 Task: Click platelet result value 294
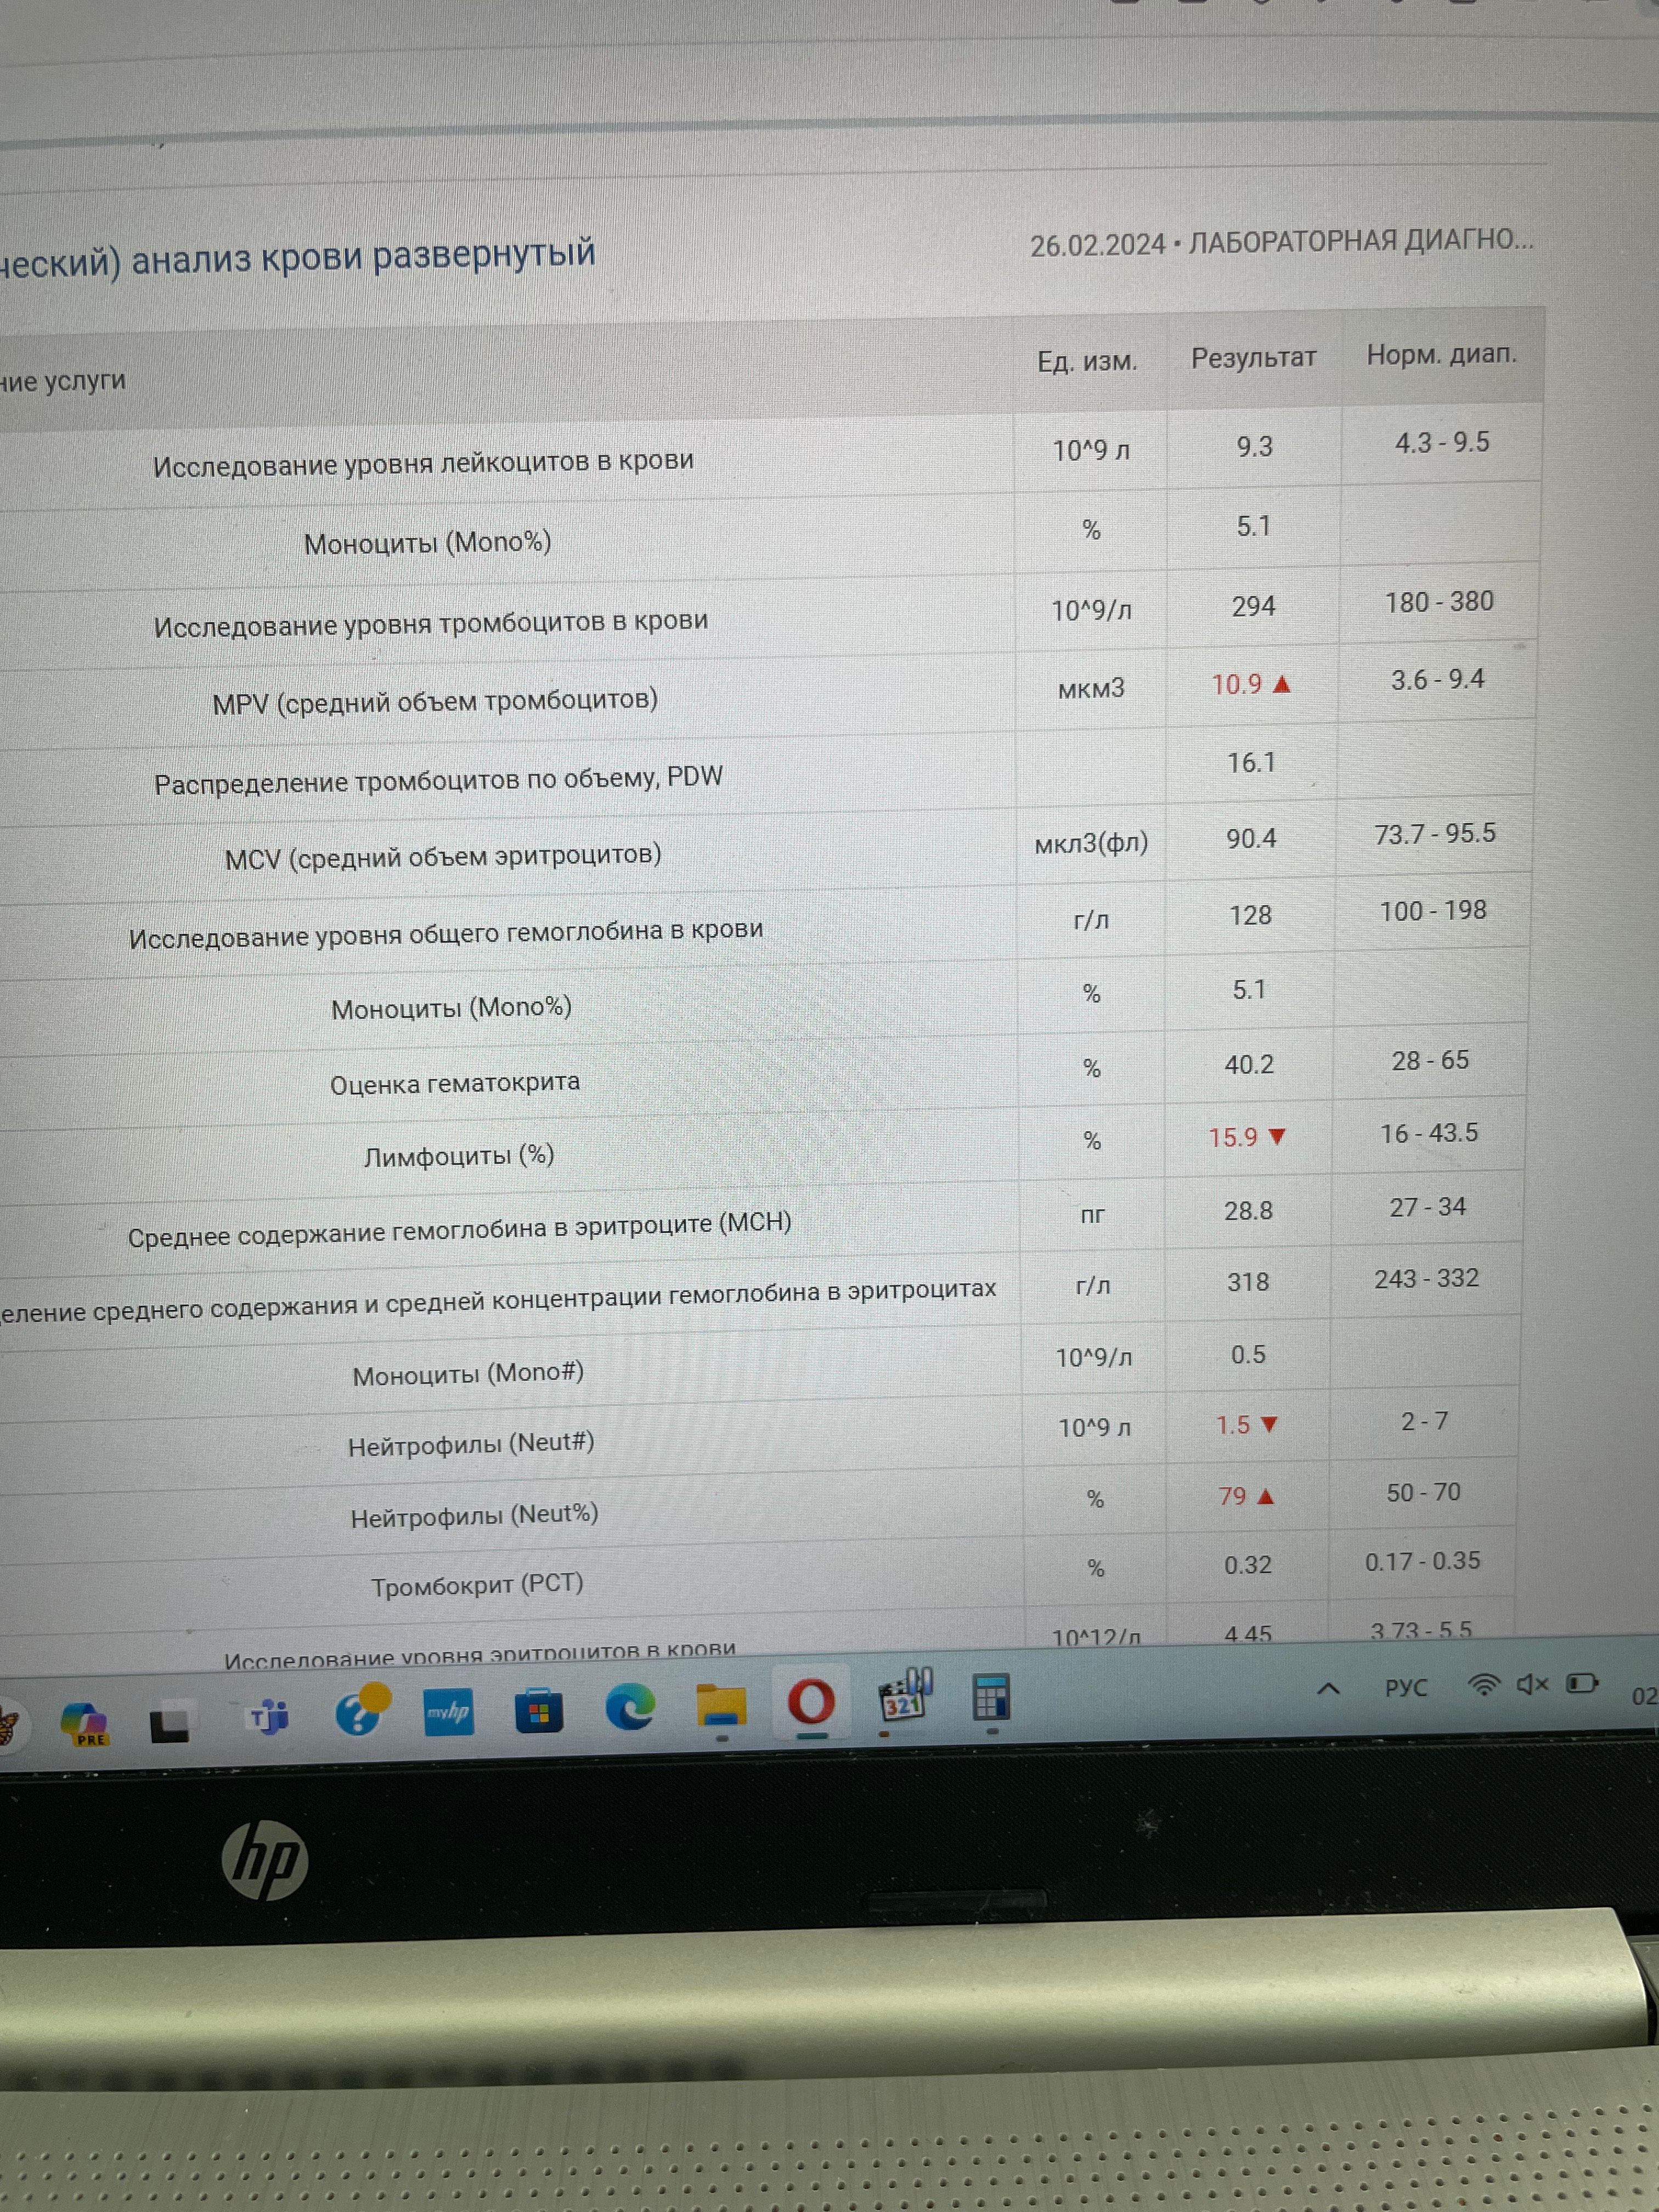1253,606
